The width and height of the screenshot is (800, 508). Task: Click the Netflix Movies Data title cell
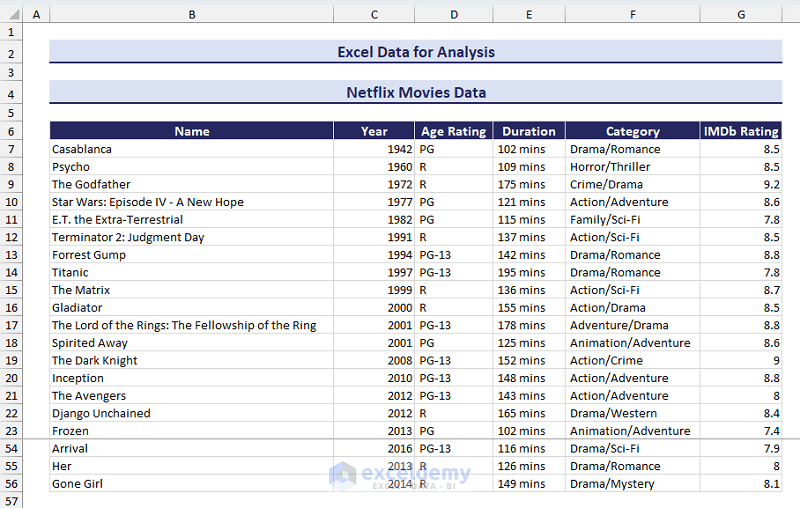[415, 93]
